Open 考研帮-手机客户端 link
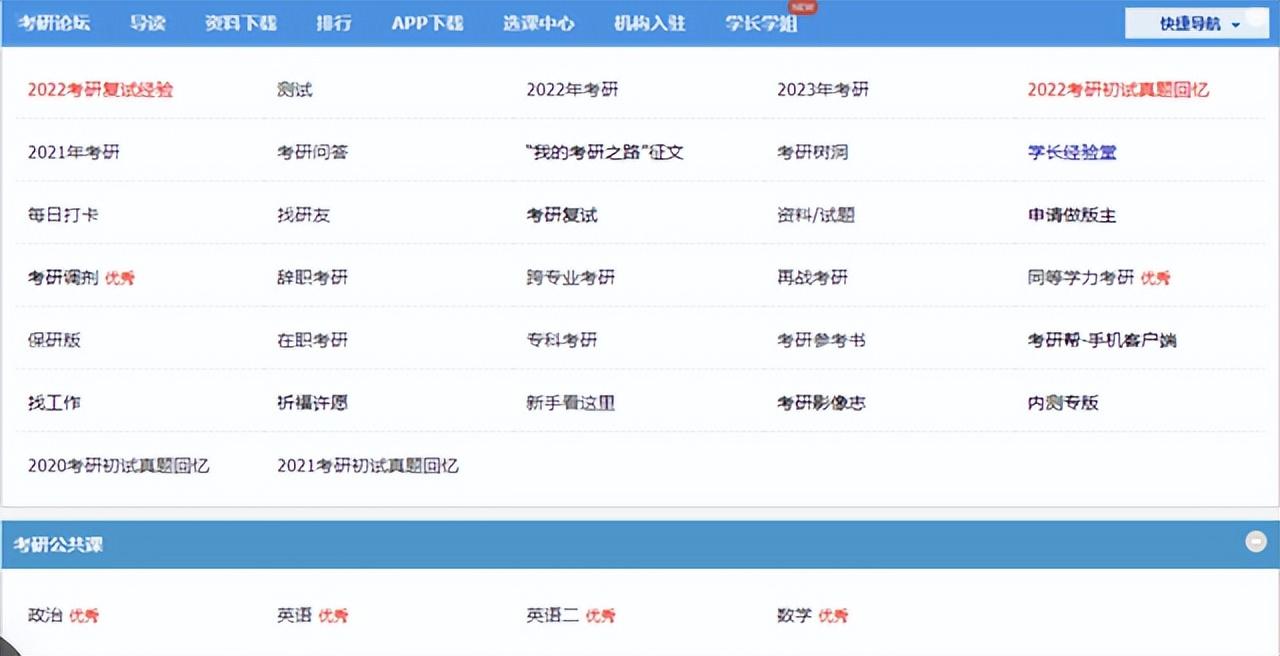Viewport: 1280px width, 656px height. [x=1102, y=340]
